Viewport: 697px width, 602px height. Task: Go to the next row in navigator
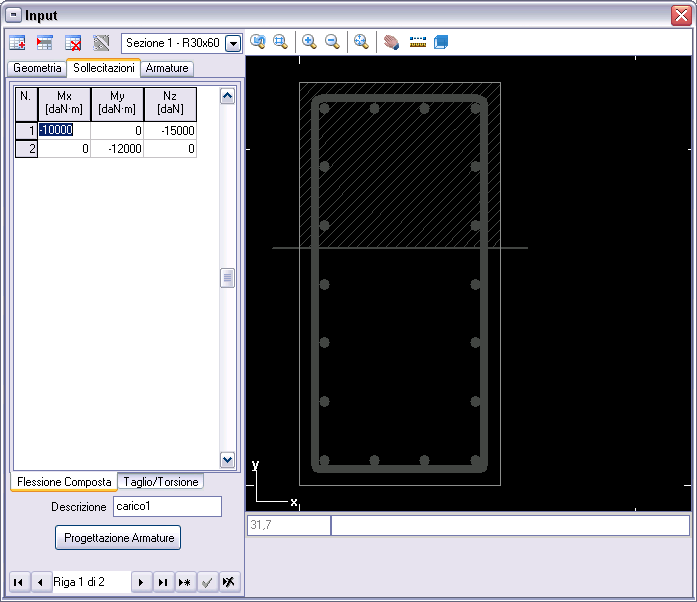coord(141,582)
